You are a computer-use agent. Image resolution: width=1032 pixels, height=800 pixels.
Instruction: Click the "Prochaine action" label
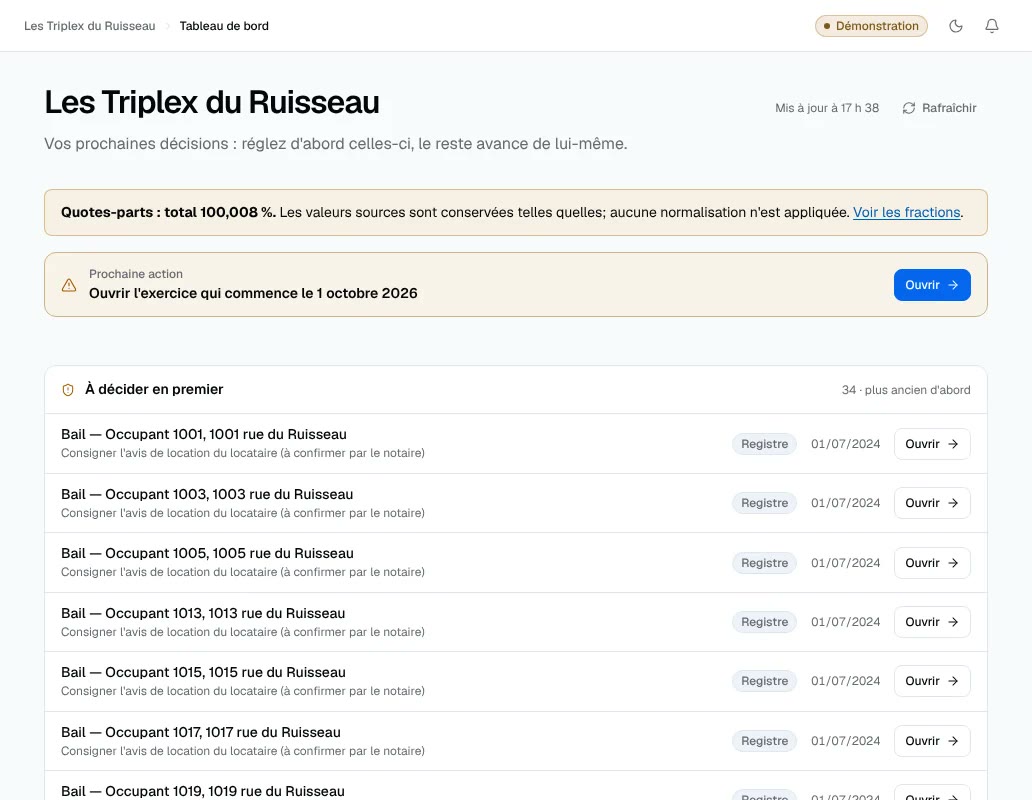tap(136, 274)
